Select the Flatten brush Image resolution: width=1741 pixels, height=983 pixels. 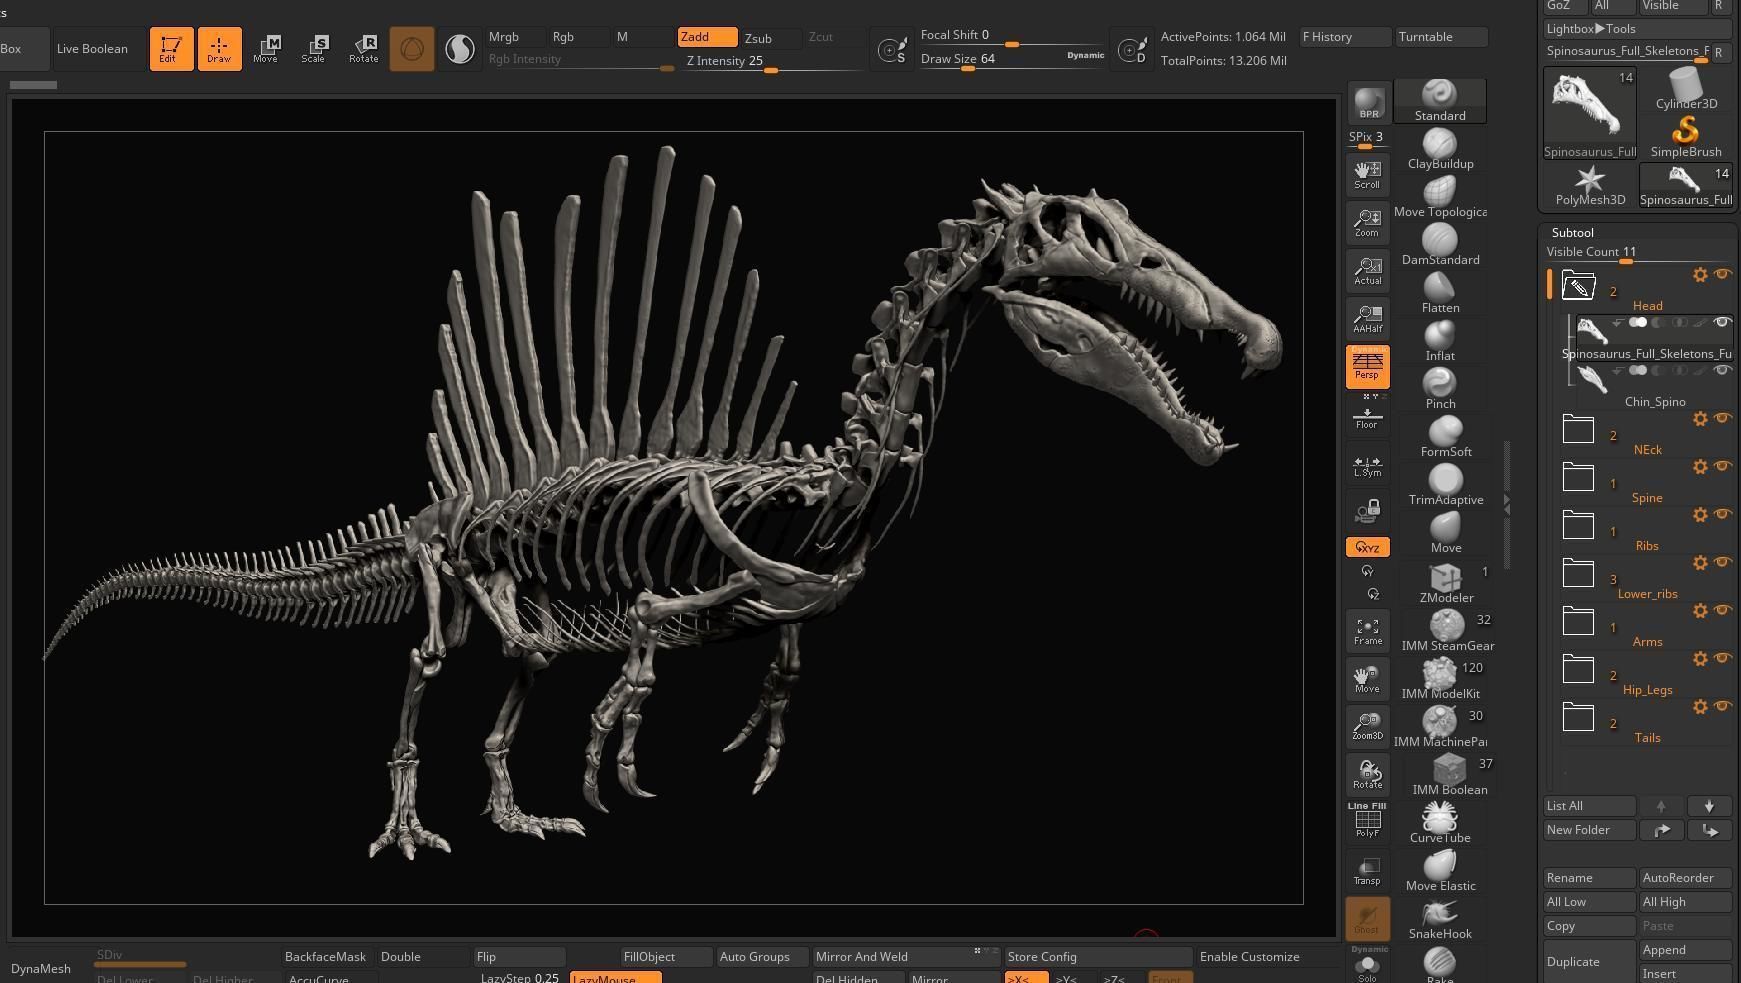(1440, 293)
